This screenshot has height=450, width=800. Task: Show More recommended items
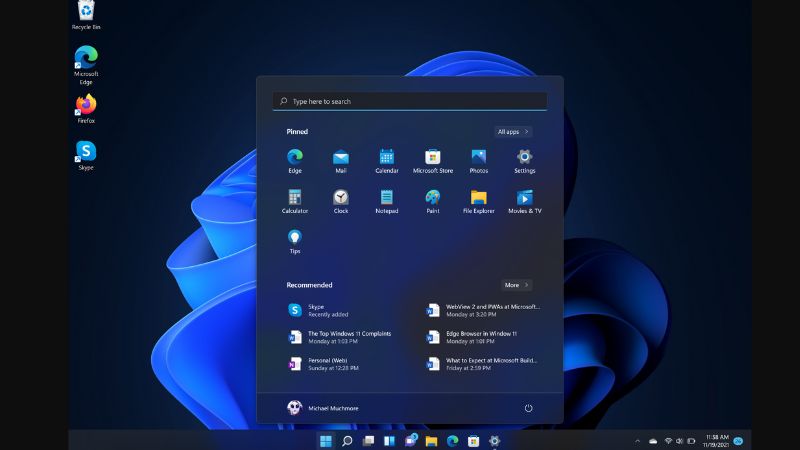tap(516, 285)
